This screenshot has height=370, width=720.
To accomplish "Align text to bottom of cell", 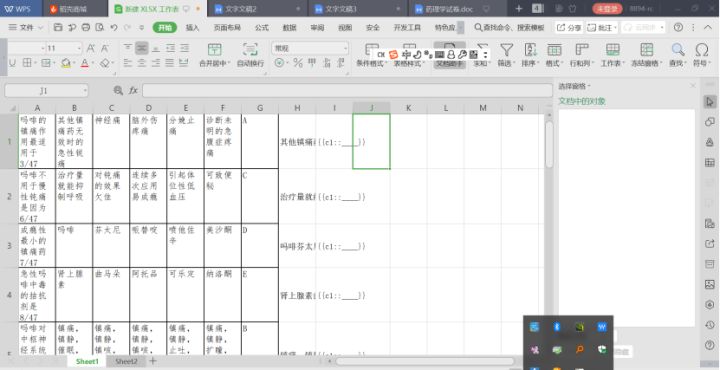I will pos(156,48).
